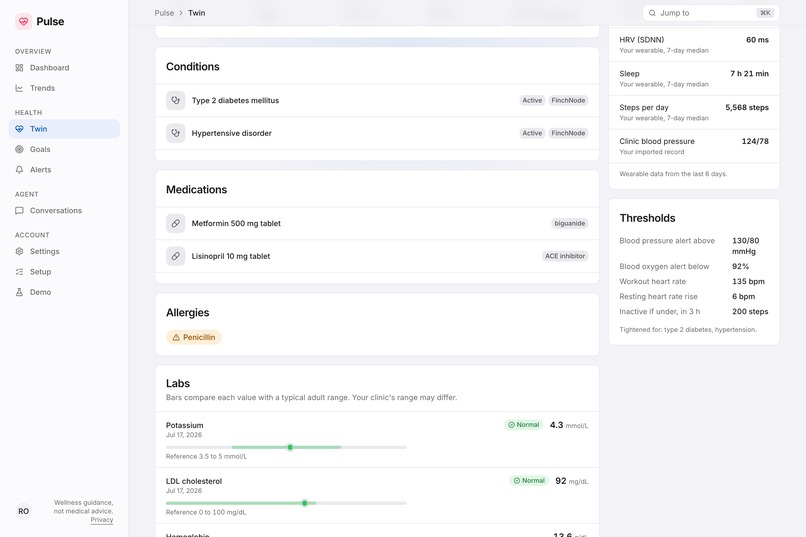The image size is (806, 537).
Task: Click the Alerts bell icon
Action: click(x=20, y=170)
